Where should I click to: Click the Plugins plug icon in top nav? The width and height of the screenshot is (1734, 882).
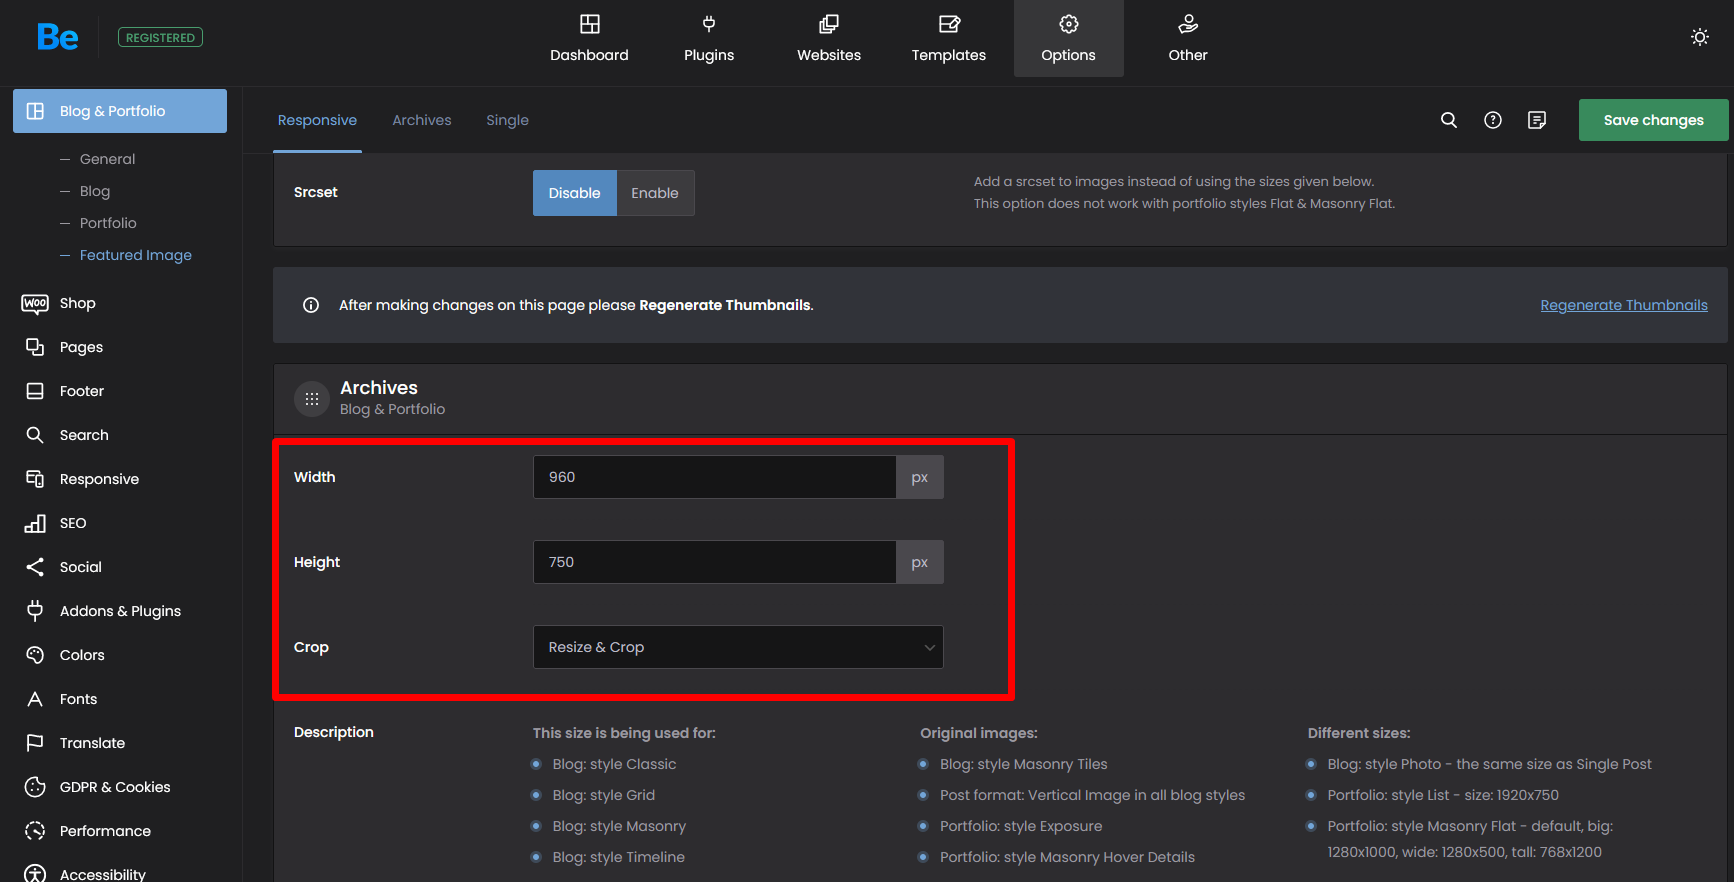[x=709, y=24]
